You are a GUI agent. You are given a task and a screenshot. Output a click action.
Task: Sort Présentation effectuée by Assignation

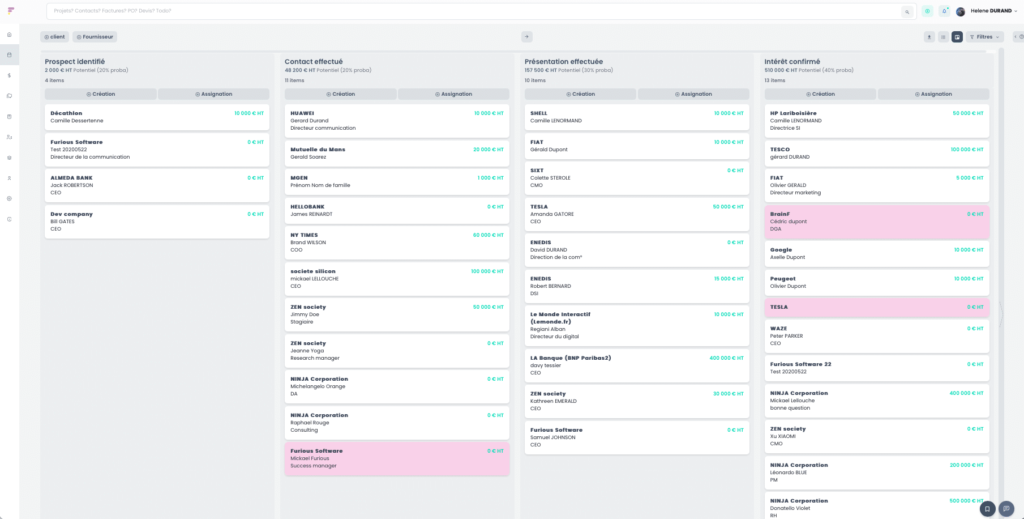694,94
